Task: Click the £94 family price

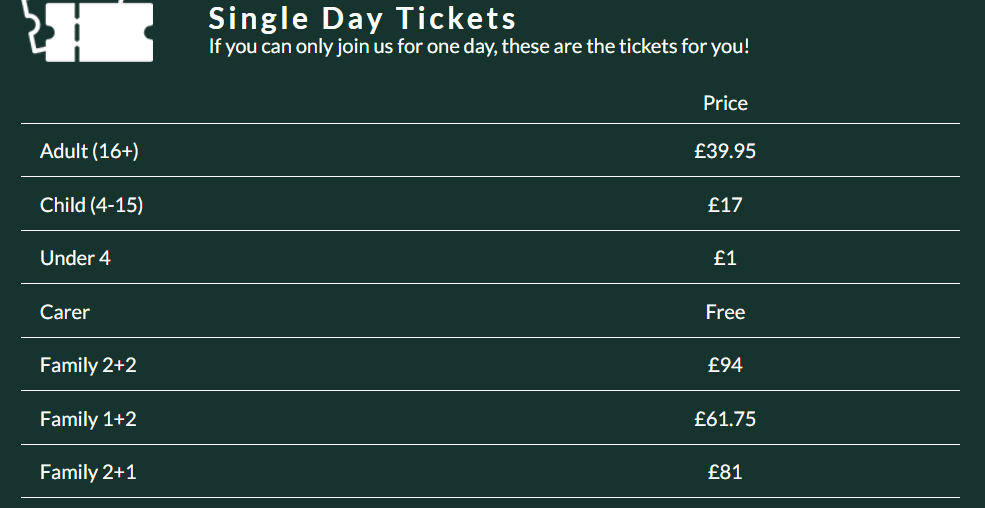Action: pos(725,365)
